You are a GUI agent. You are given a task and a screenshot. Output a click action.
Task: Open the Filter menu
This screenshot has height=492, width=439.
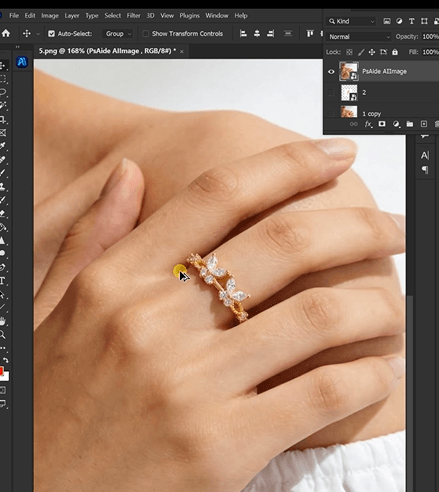click(133, 16)
